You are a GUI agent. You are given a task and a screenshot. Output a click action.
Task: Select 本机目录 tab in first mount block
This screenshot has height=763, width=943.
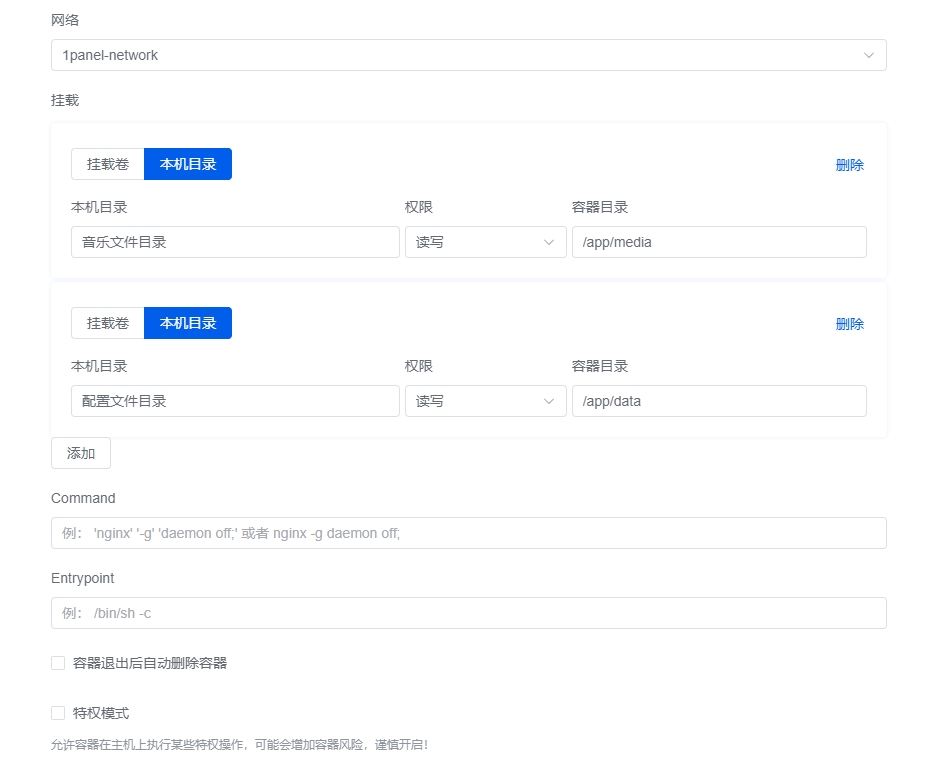(x=188, y=164)
